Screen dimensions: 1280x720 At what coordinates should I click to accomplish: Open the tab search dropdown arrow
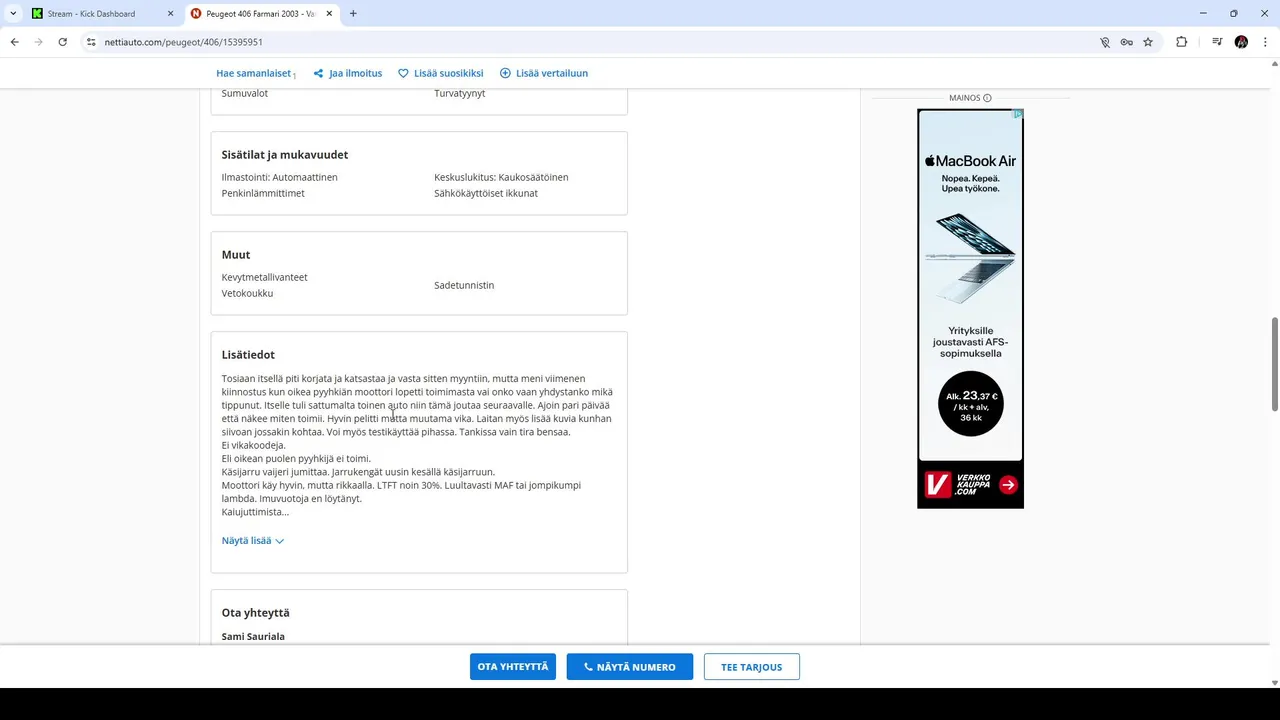tap(13, 14)
